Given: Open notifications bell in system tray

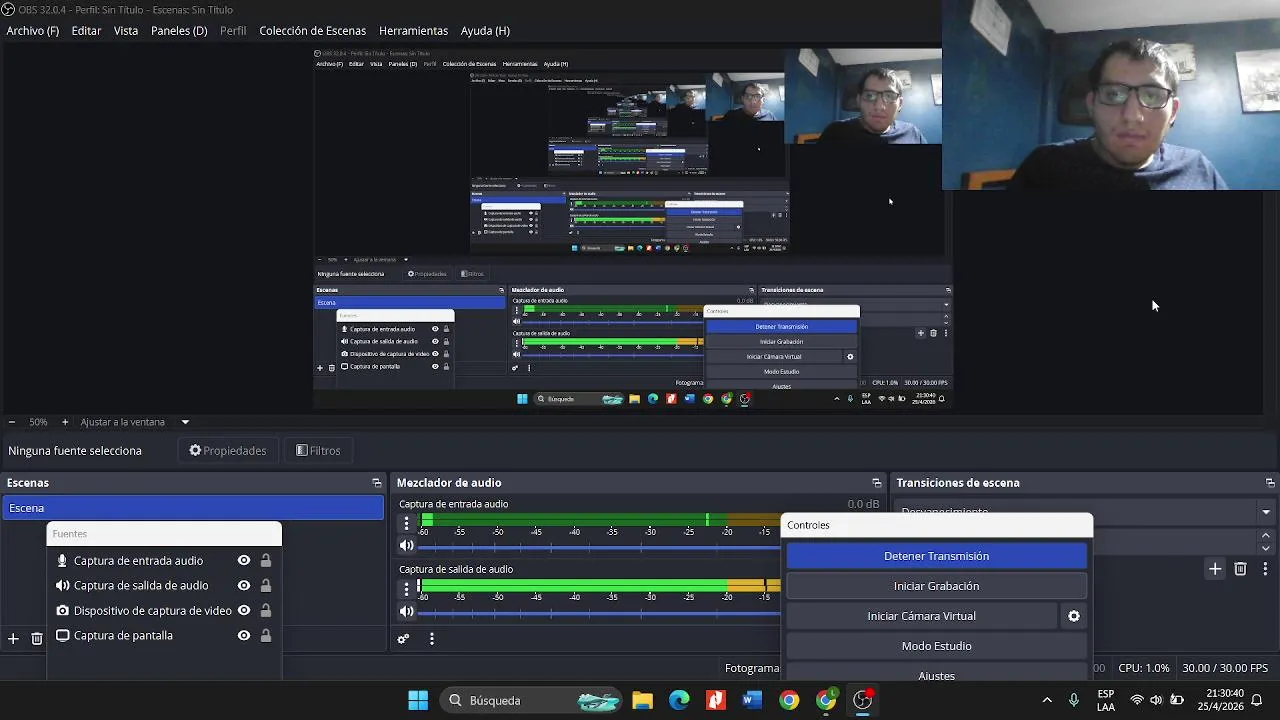Looking at the screenshot, I should tap(1257, 701).
